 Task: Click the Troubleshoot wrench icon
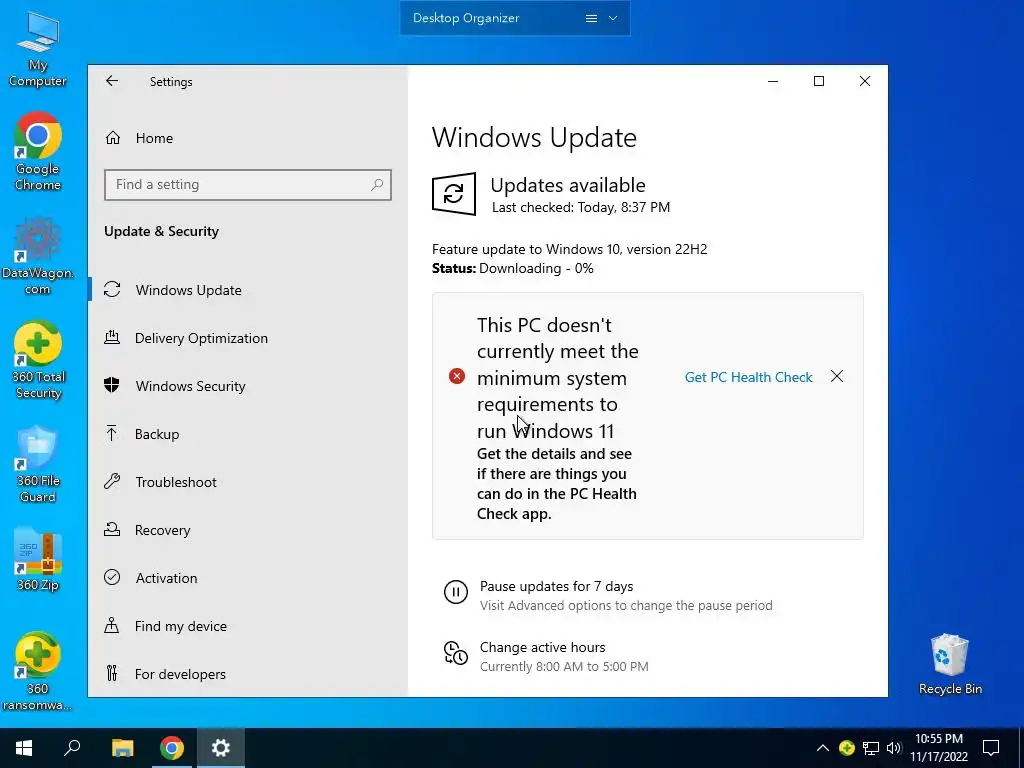click(x=112, y=481)
